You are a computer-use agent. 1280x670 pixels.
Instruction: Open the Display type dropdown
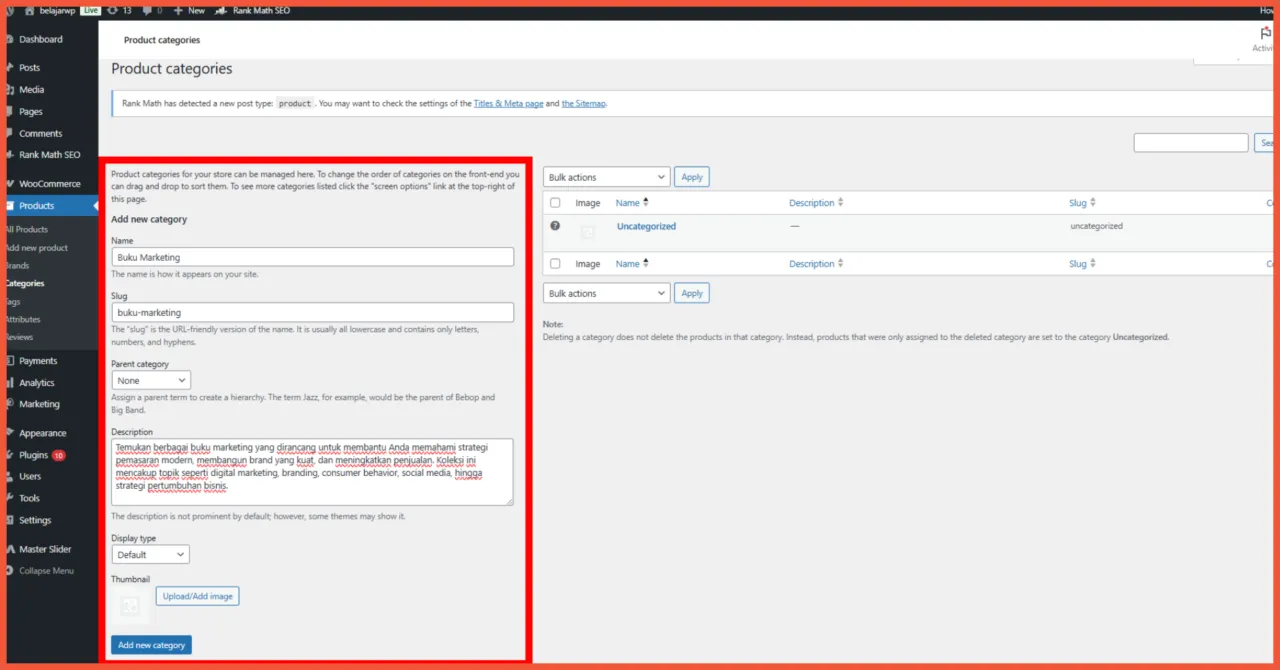tap(150, 554)
